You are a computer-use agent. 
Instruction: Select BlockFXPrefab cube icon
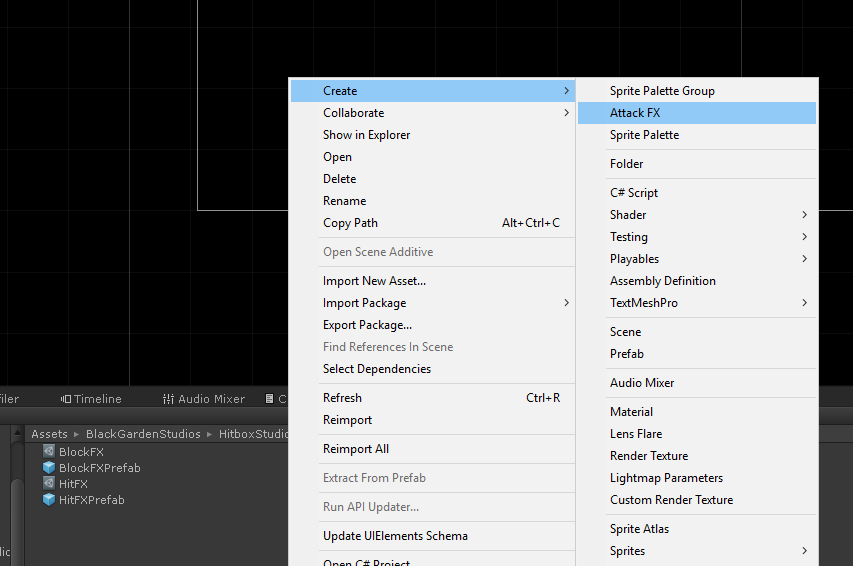49,467
